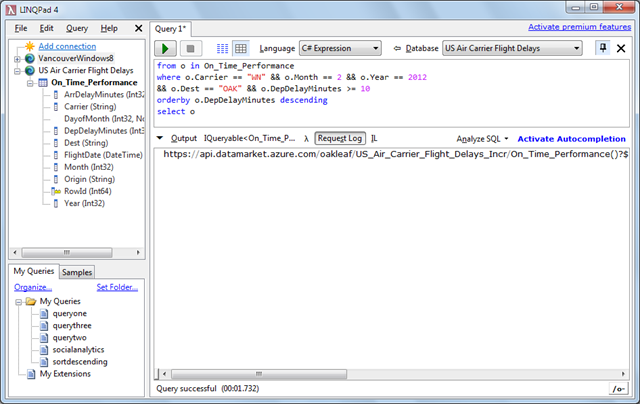
Task: Click the Activate premium features link
Action: pyautogui.click(x=579, y=27)
